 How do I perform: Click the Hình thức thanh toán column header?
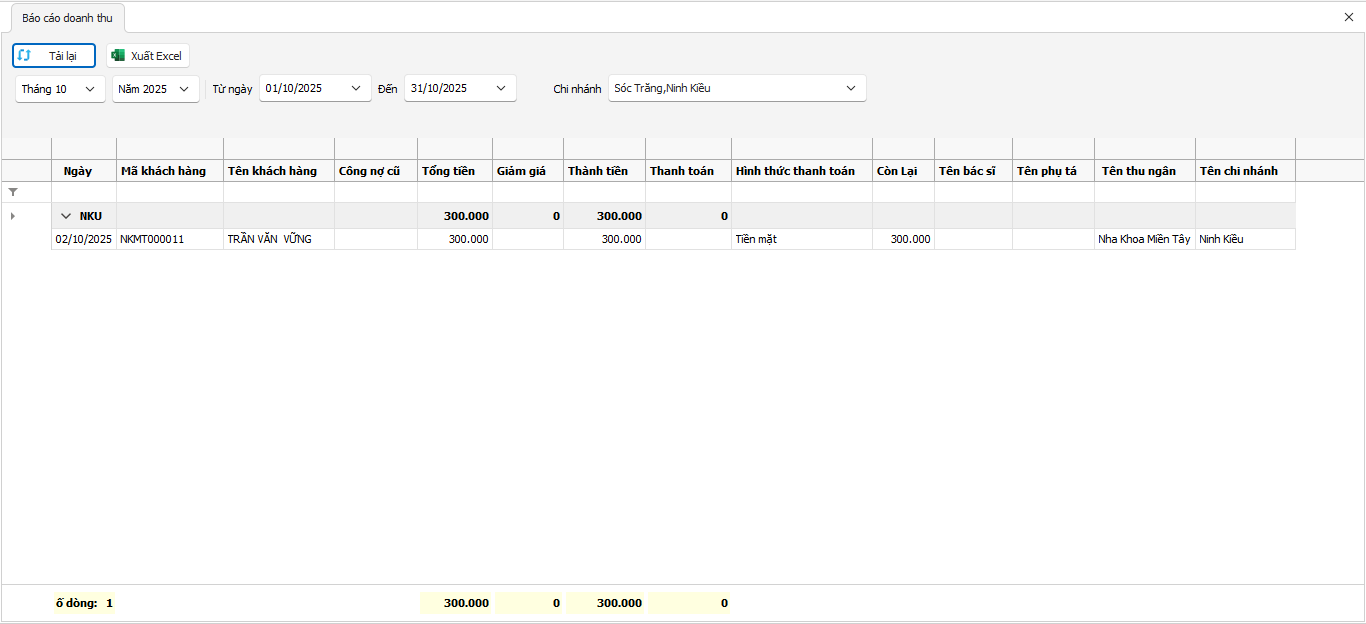[x=795, y=171]
